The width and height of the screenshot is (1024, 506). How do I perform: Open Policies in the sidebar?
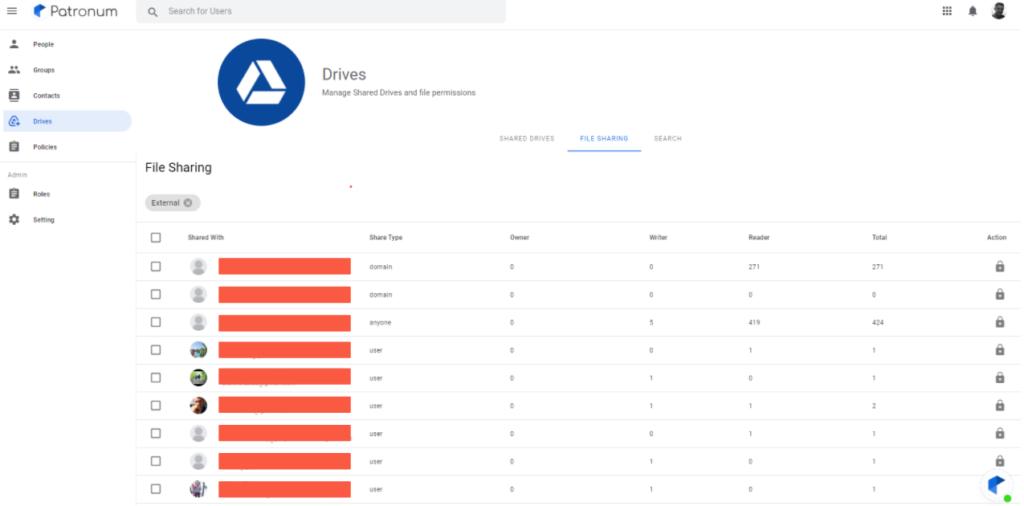tap(67, 147)
